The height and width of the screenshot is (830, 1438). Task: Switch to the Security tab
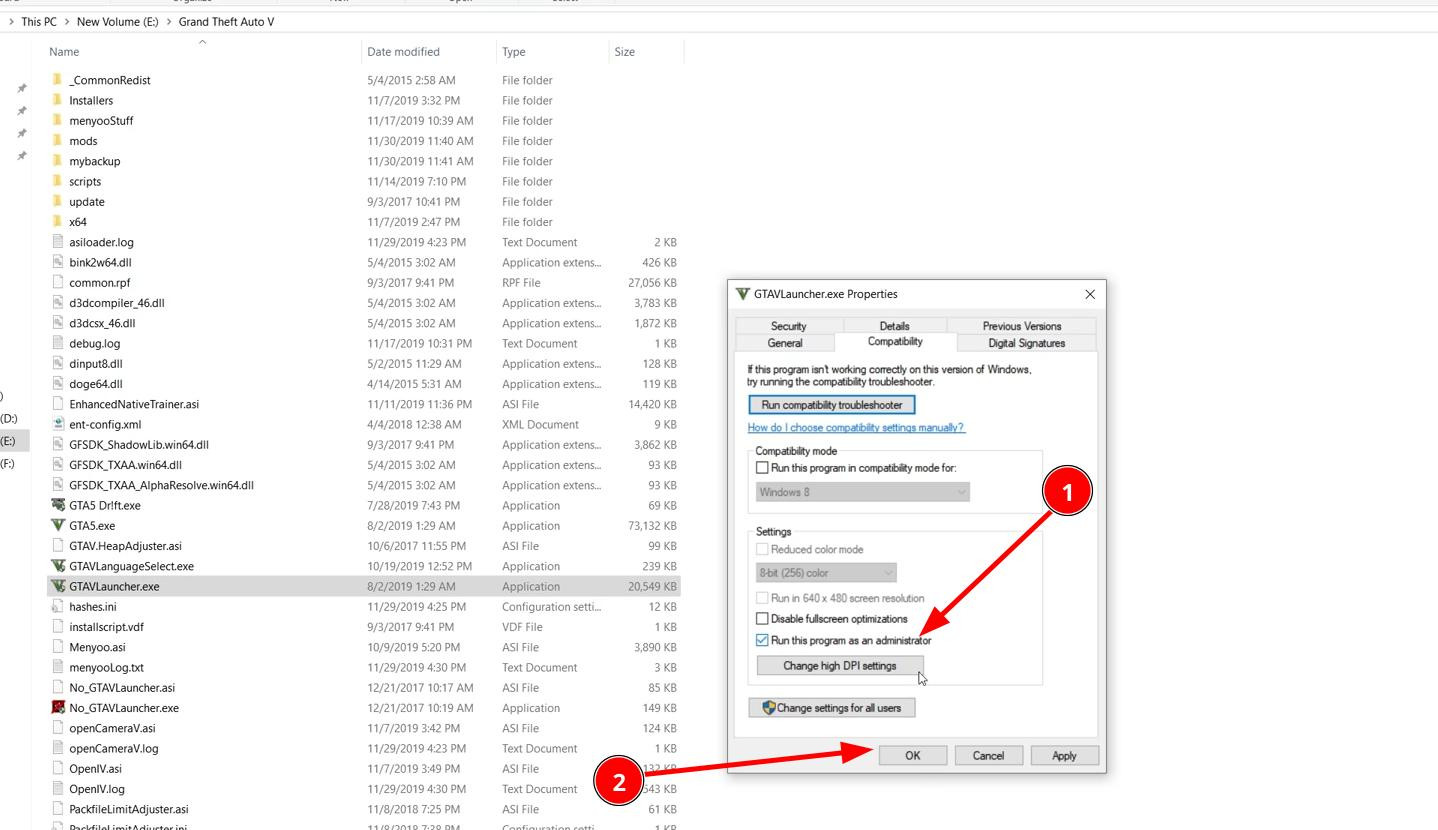point(788,326)
